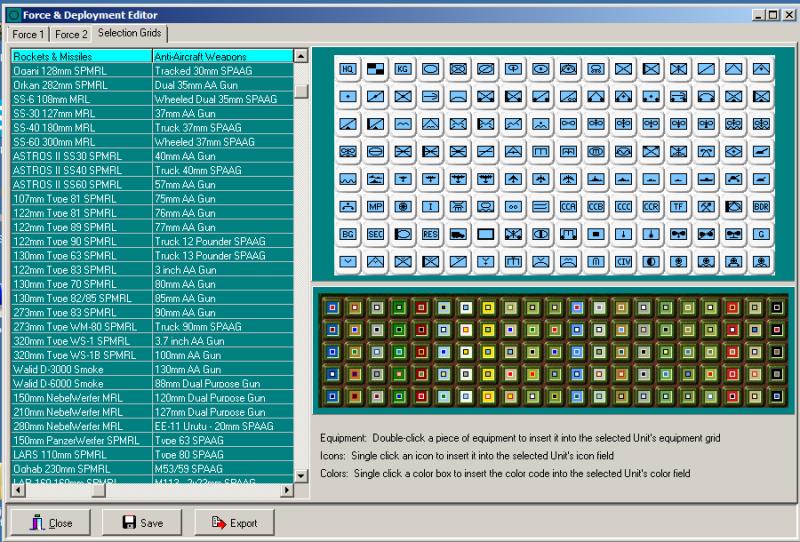Pick the bright yellow box in top color row

tap(488, 308)
